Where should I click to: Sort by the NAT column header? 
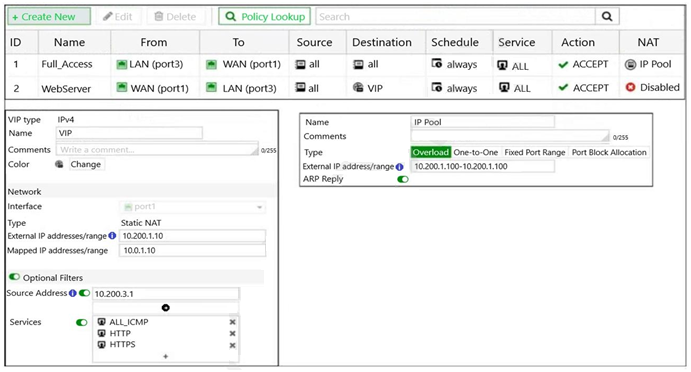tap(648, 42)
